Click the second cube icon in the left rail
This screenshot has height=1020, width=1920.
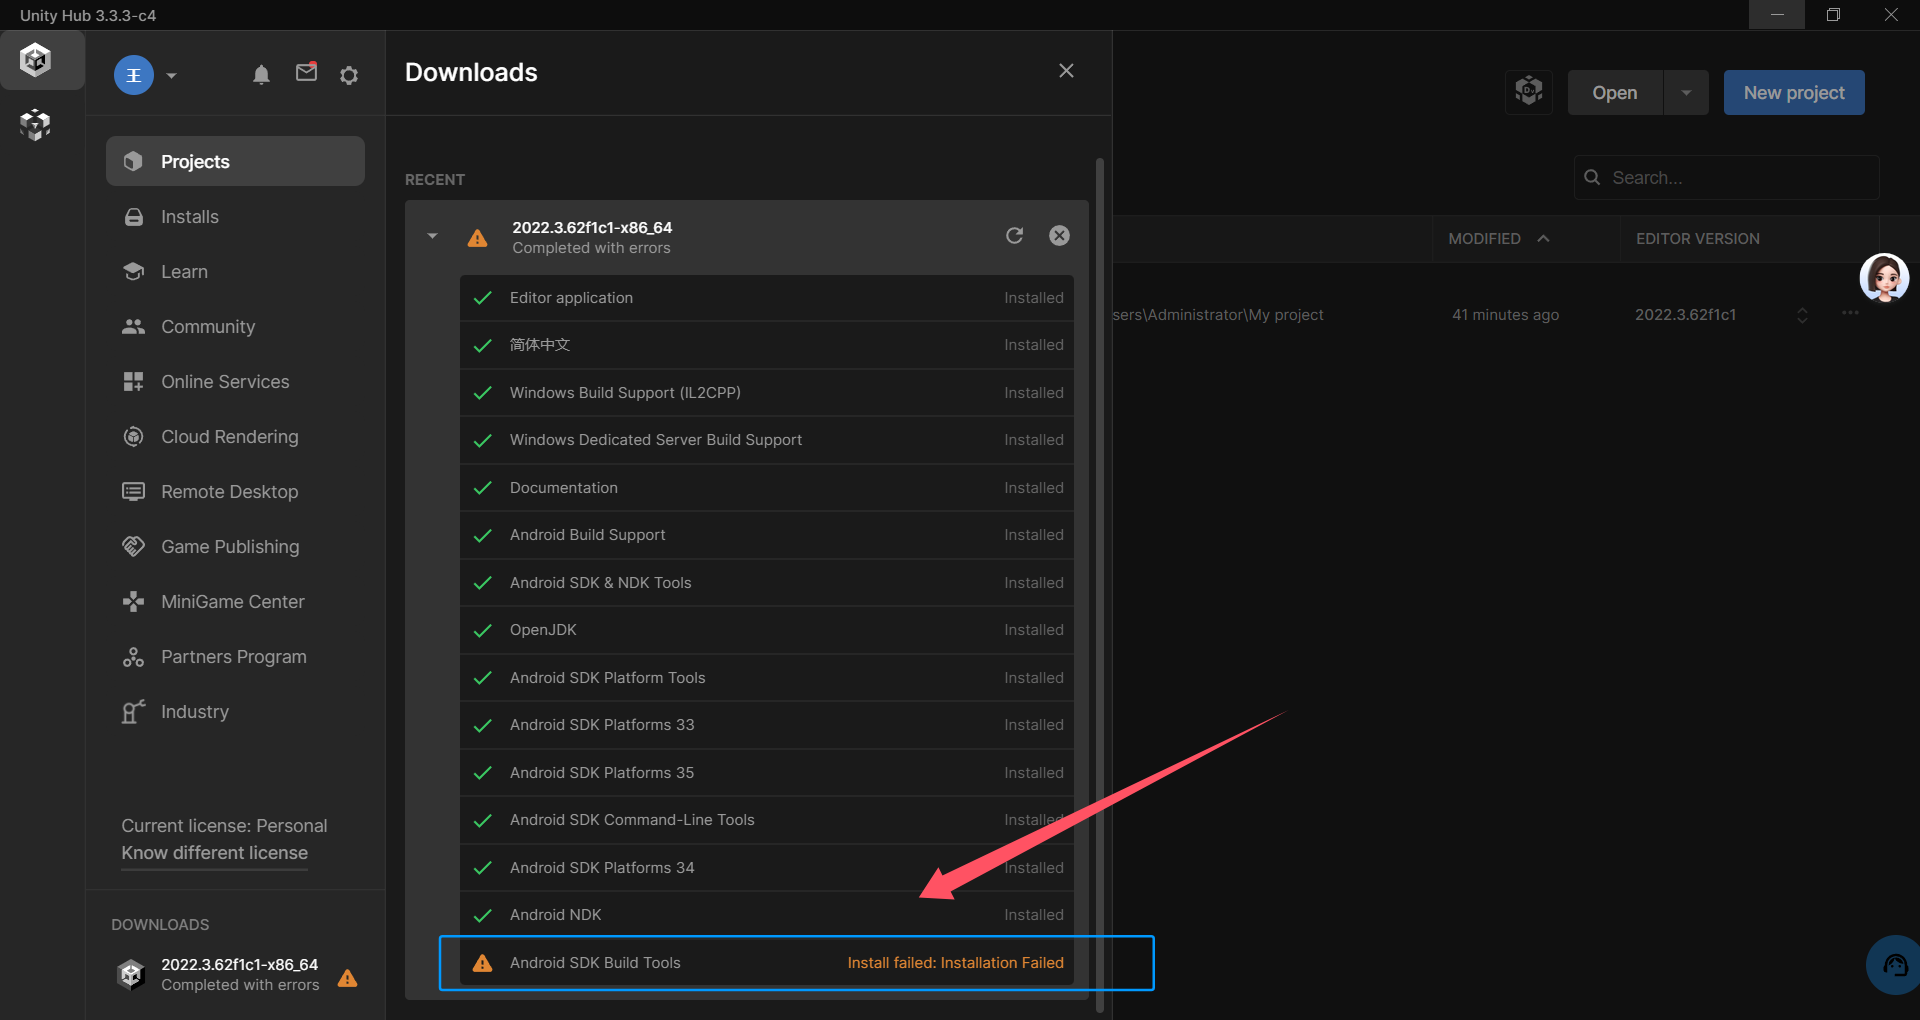coord(35,125)
